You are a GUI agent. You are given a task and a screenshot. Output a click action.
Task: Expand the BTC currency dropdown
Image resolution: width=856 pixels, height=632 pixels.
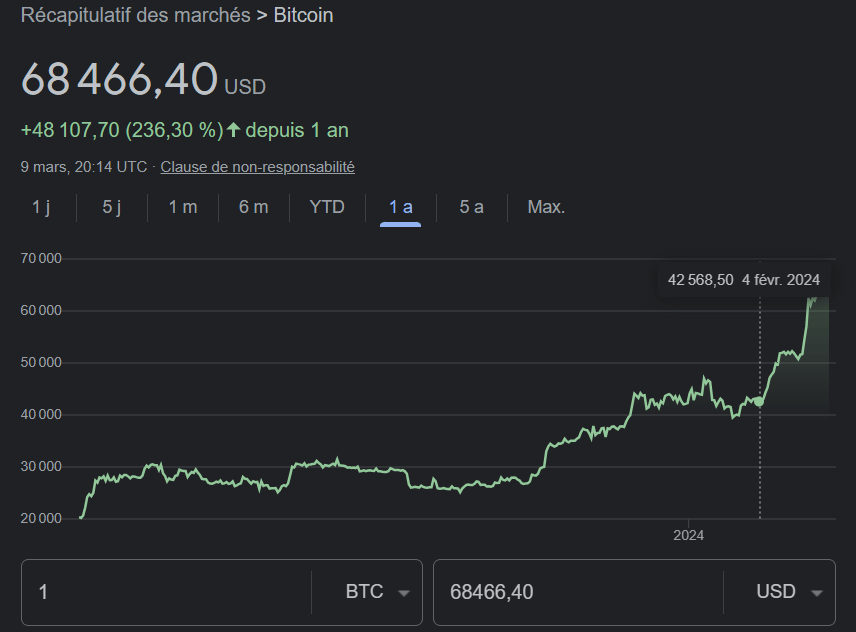tap(377, 592)
